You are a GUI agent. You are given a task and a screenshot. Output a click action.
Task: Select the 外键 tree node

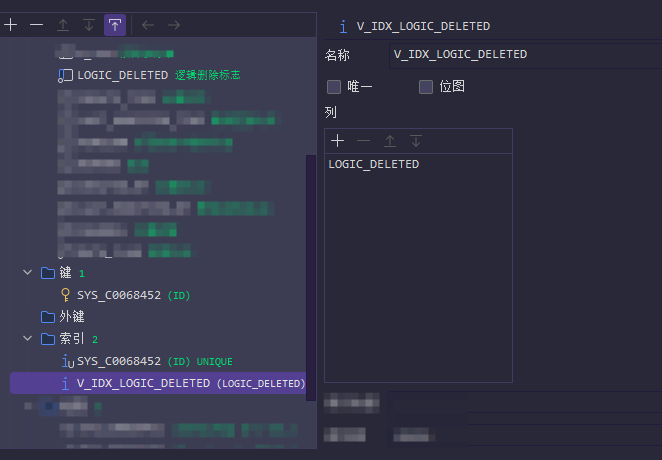click(158, 317)
